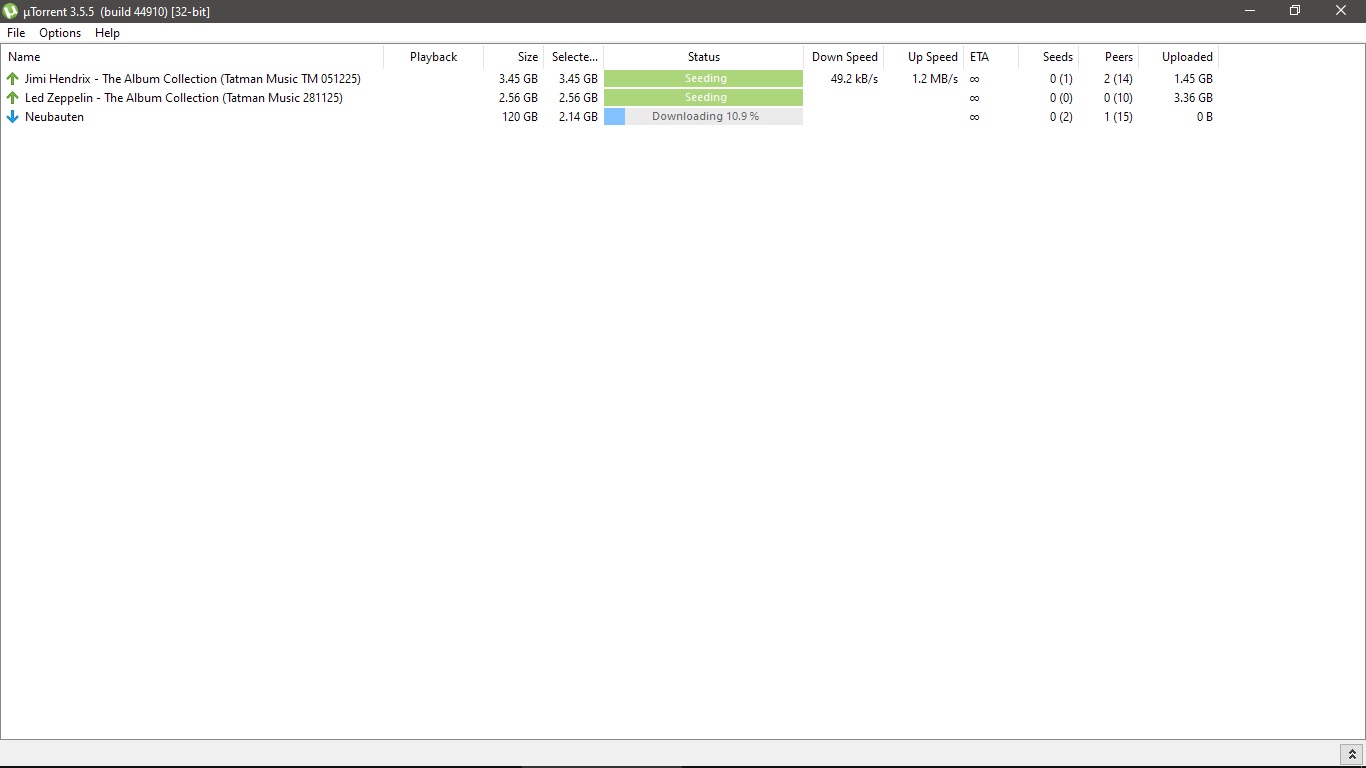Screen dimensions: 1366x768
Task: Open the File menu
Action: click(16, 33)
